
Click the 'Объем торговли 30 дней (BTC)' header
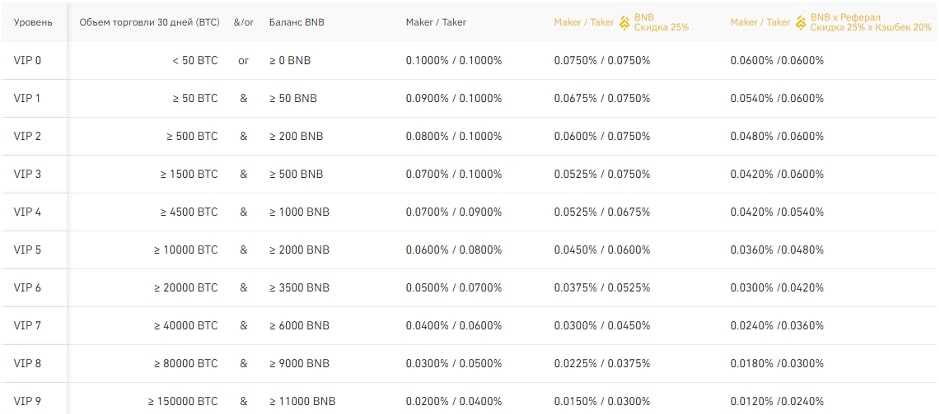149,22
